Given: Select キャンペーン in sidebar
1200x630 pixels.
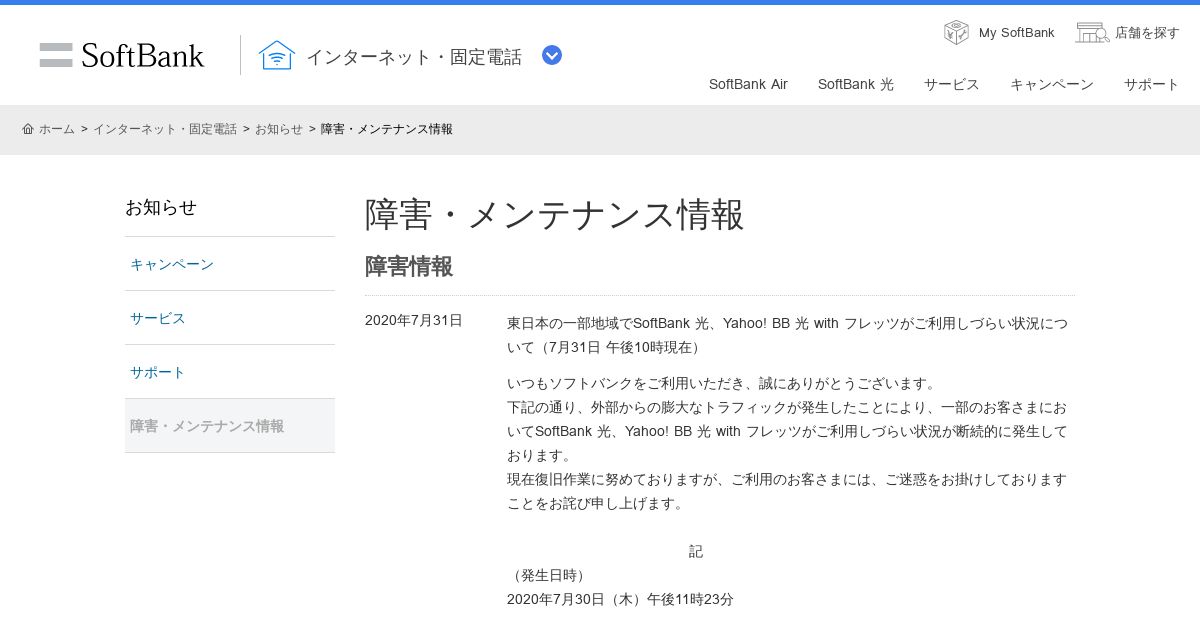Looking at the screenshot, I should click(230, 264).
